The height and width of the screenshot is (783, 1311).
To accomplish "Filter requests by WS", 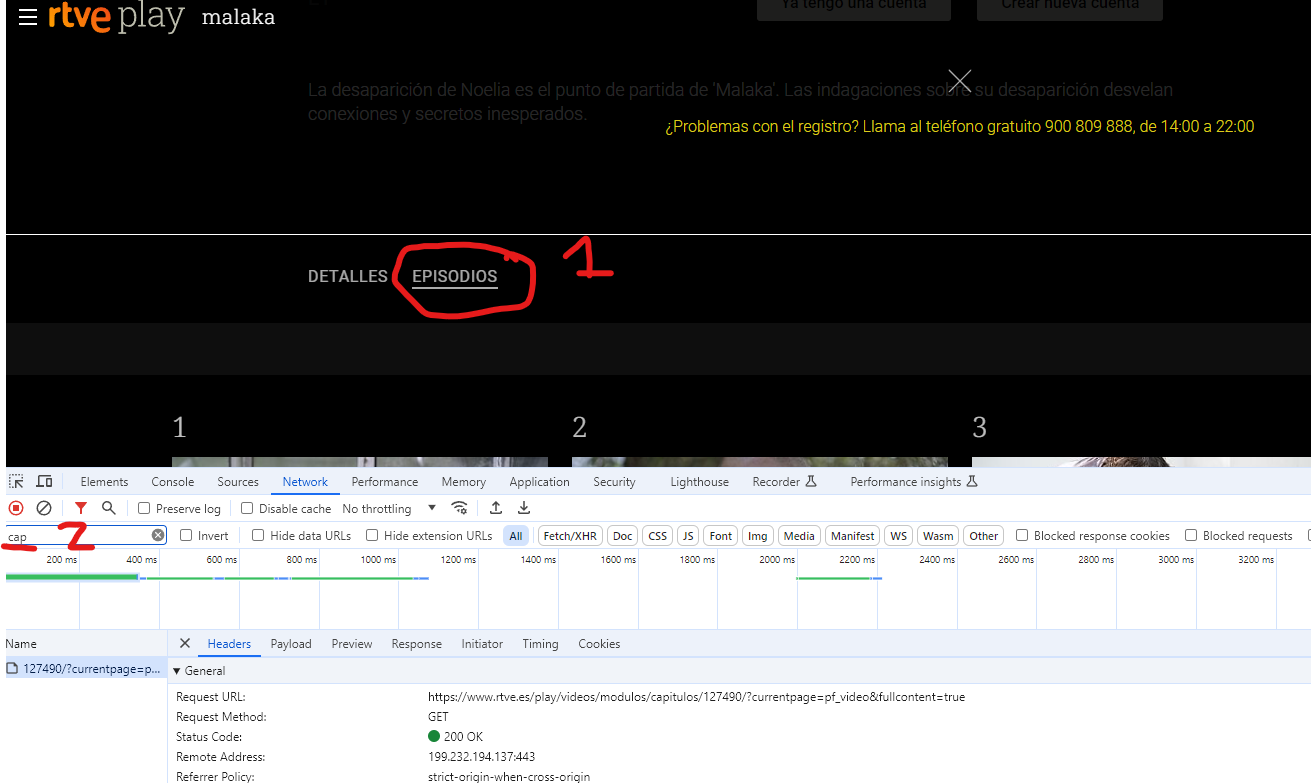I will coord(899,536).
